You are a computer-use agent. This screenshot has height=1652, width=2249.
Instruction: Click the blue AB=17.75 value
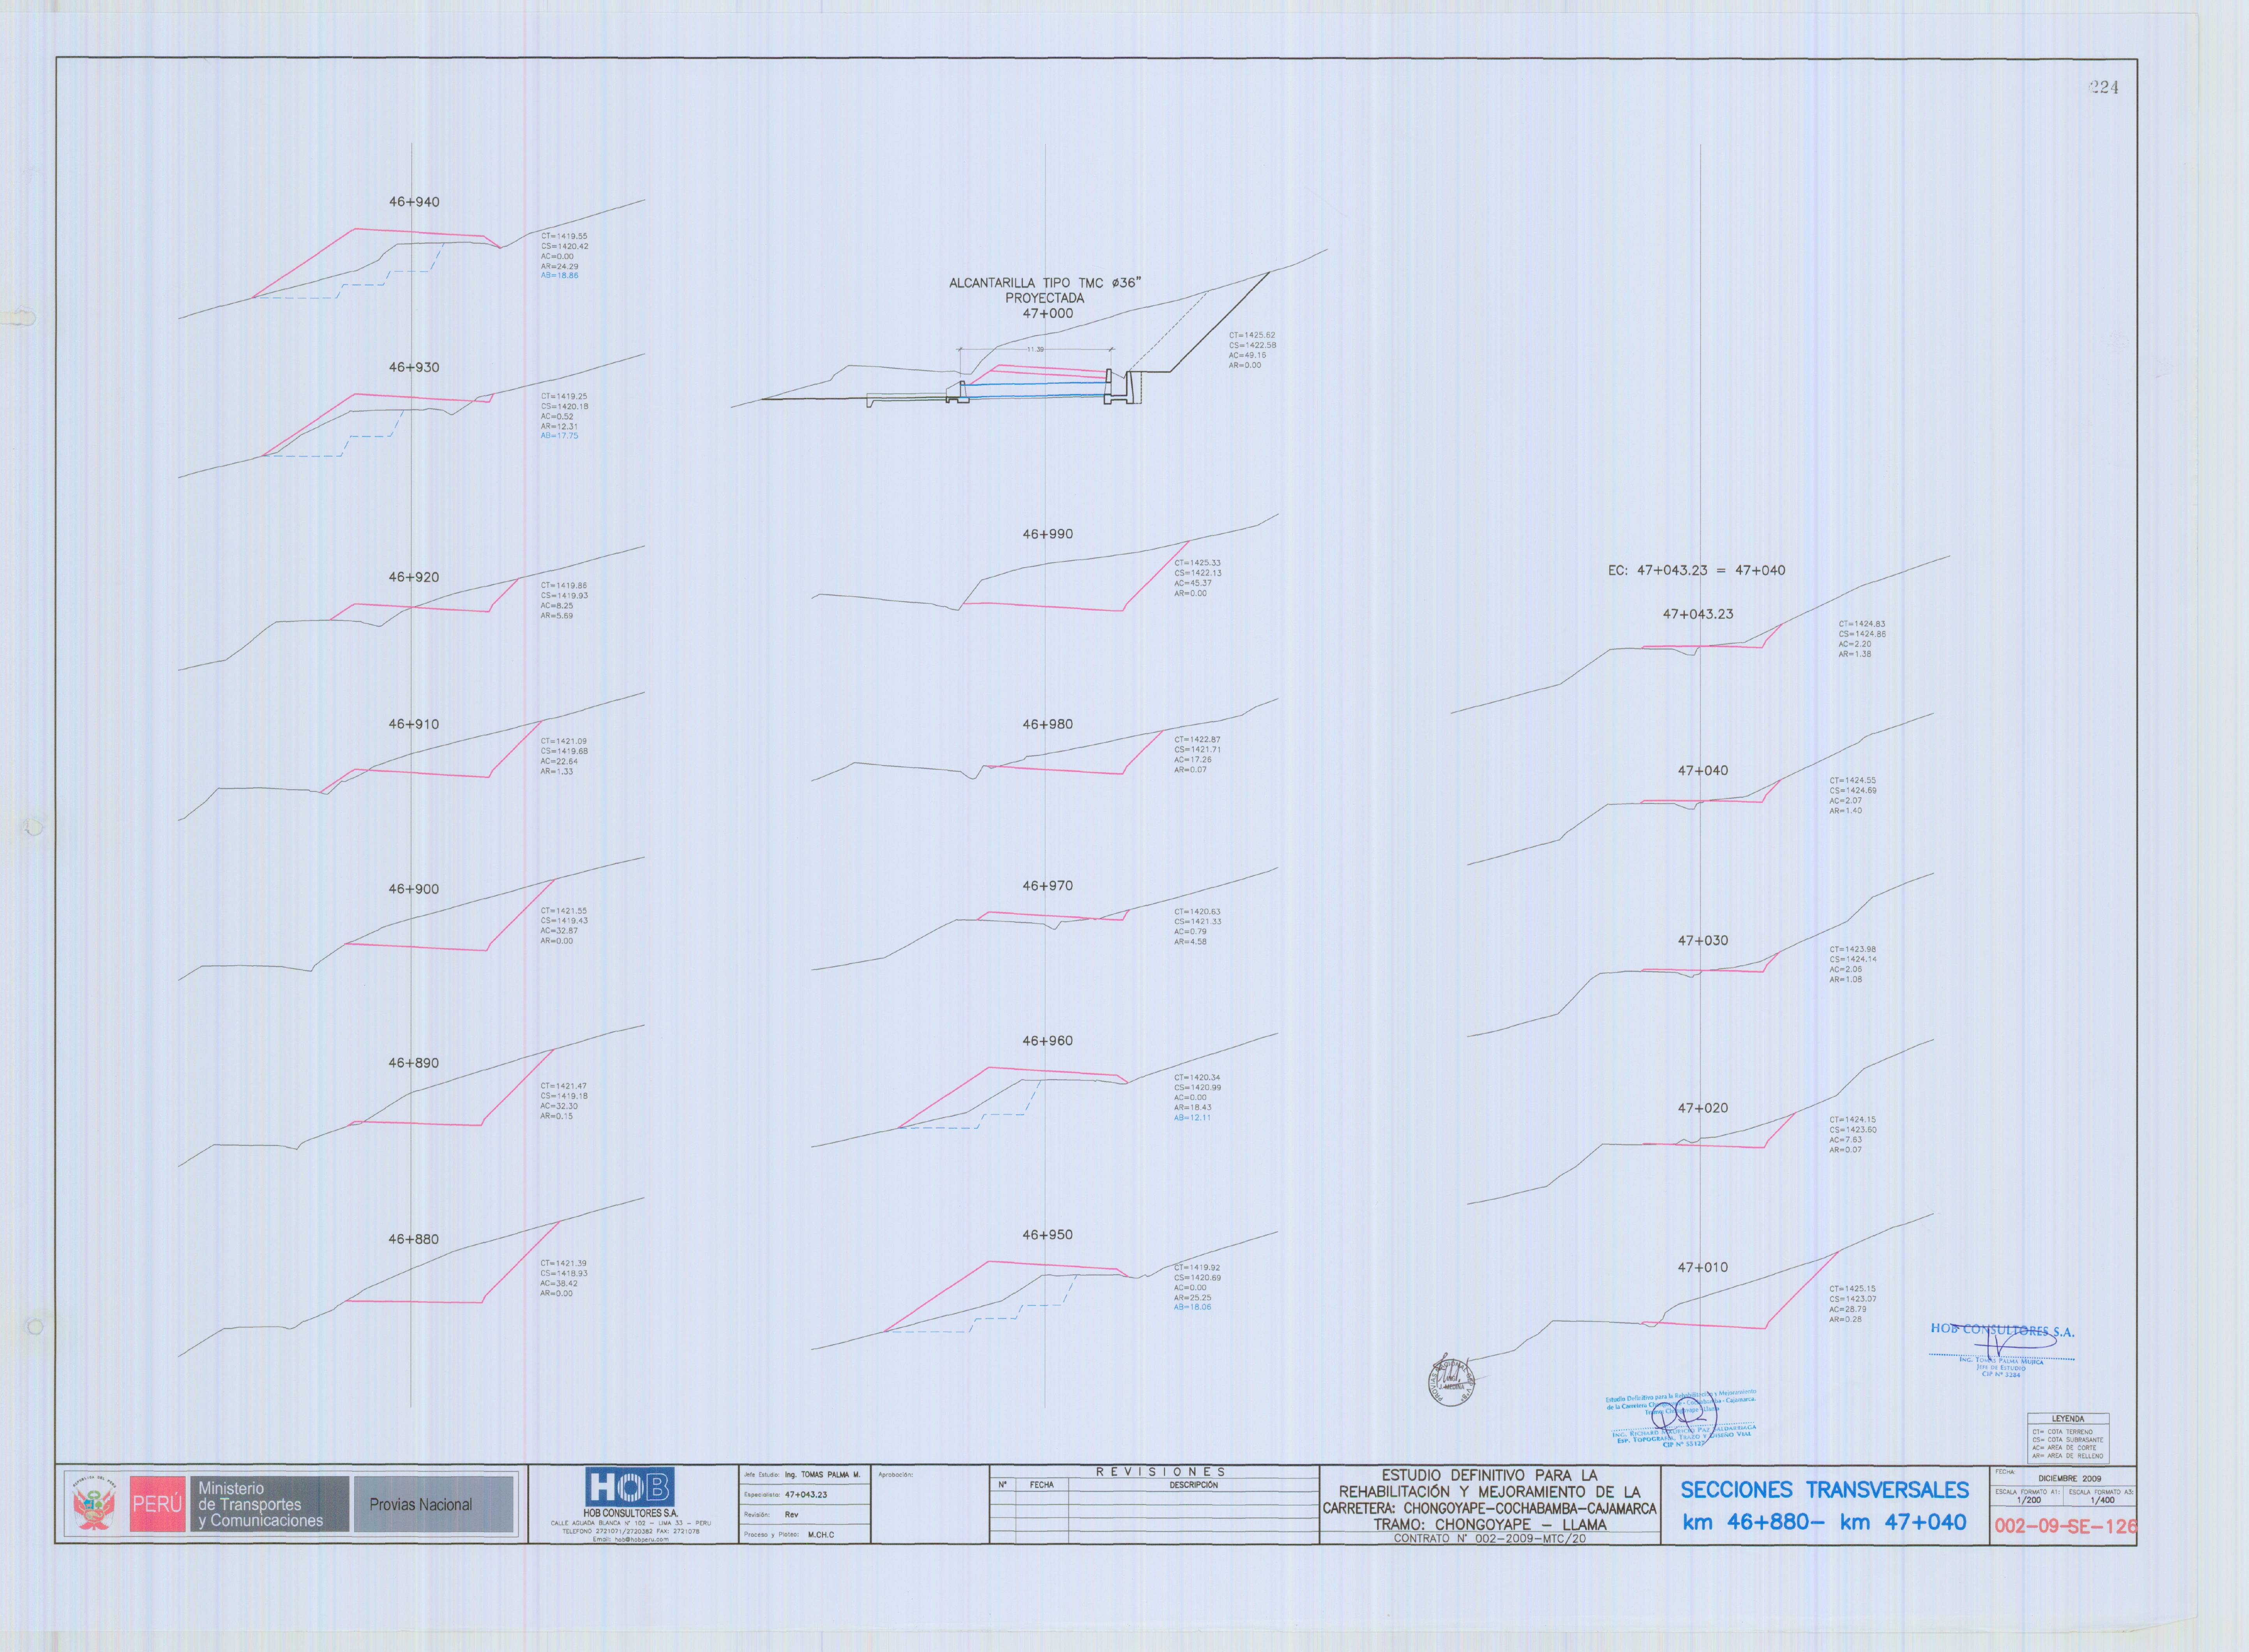(x=559, y=436)
